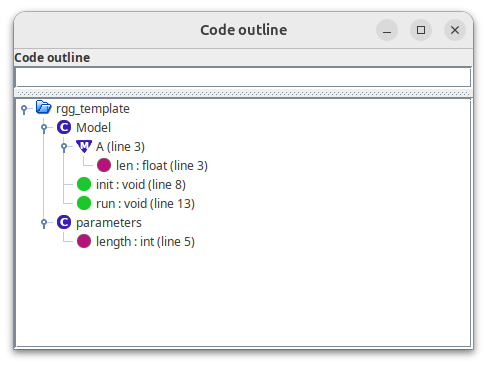
Task: Select length : int (line 5)
Action: (145, 242)
